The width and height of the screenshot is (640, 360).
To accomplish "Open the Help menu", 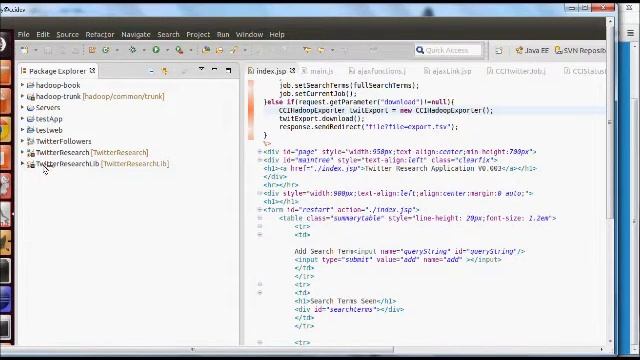I will [x=277, y=34].
